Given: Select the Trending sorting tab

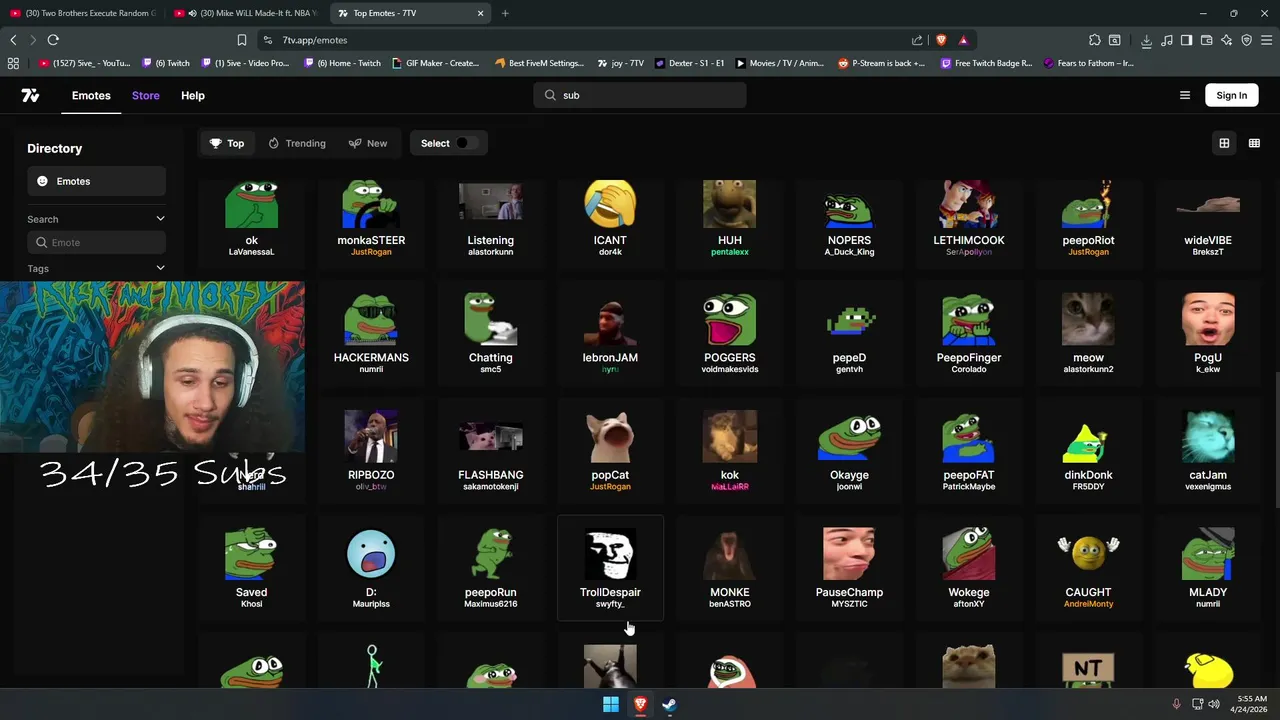Looking at the screenshot, I should click(x=297, y=143).
